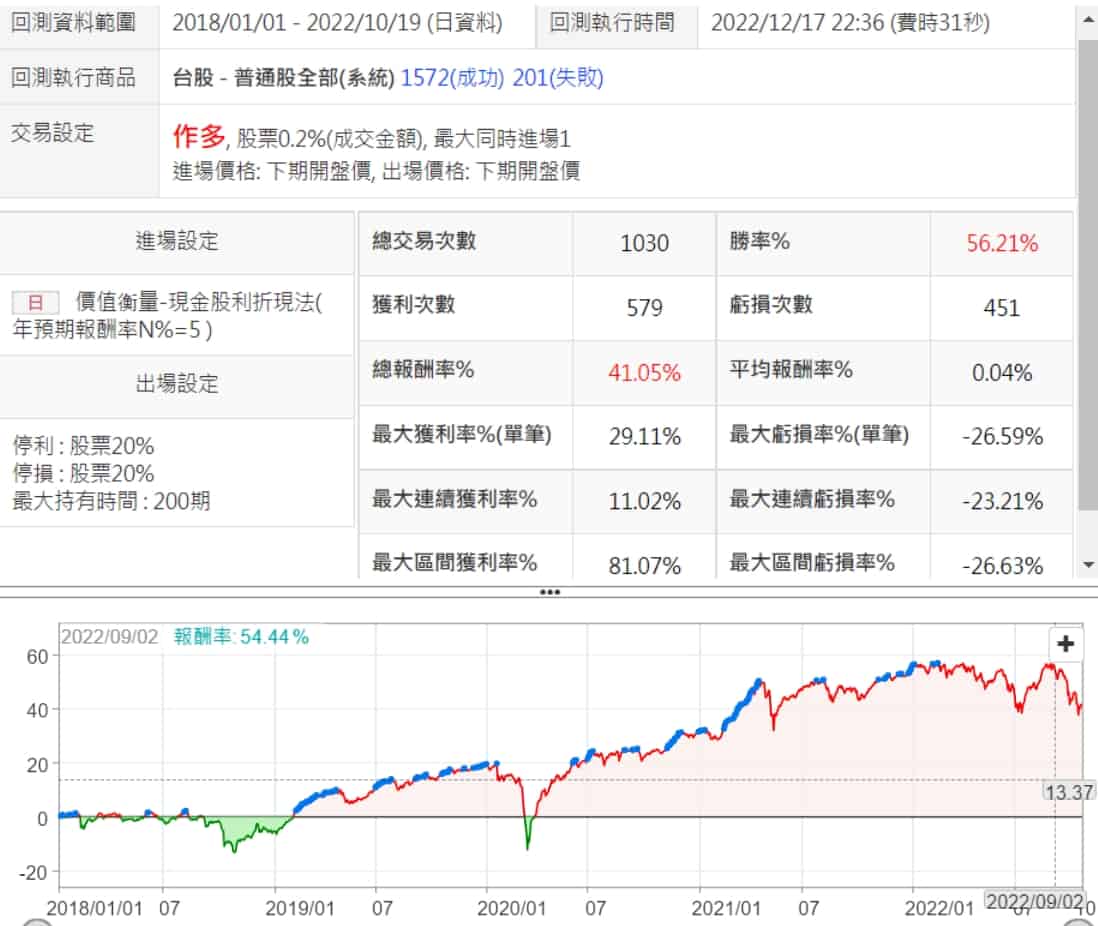
Task: Click the 2022/09/02 date marker on time axis
Action: (1035, 901)
